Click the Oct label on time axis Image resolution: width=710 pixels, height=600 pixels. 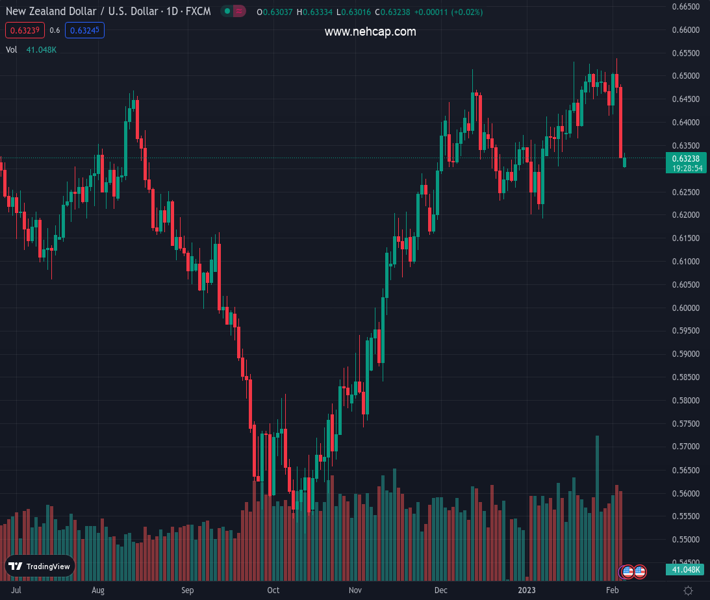tap(273, 590)
